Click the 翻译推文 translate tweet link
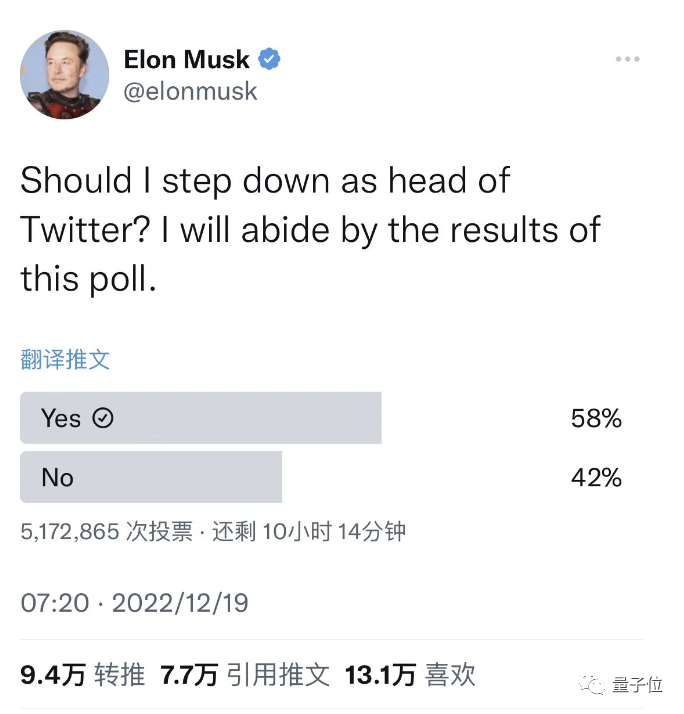684x714 pixels. pos(65,359)
